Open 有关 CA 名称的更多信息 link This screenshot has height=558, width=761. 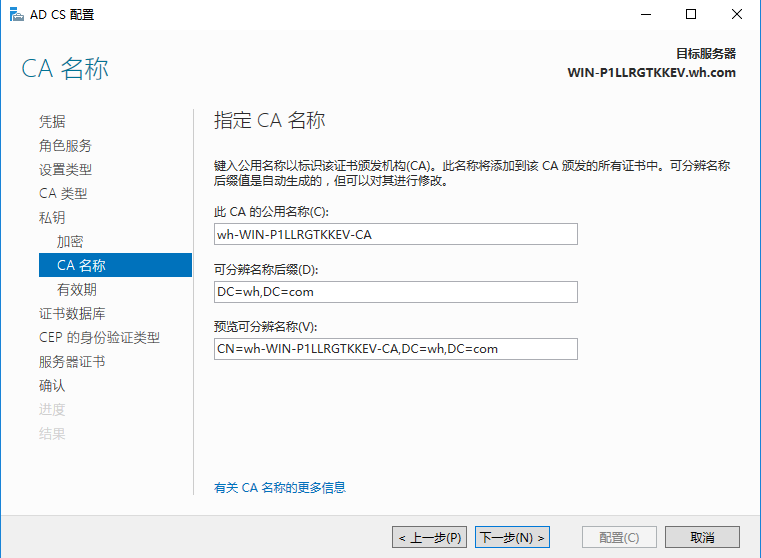(280, 488)
